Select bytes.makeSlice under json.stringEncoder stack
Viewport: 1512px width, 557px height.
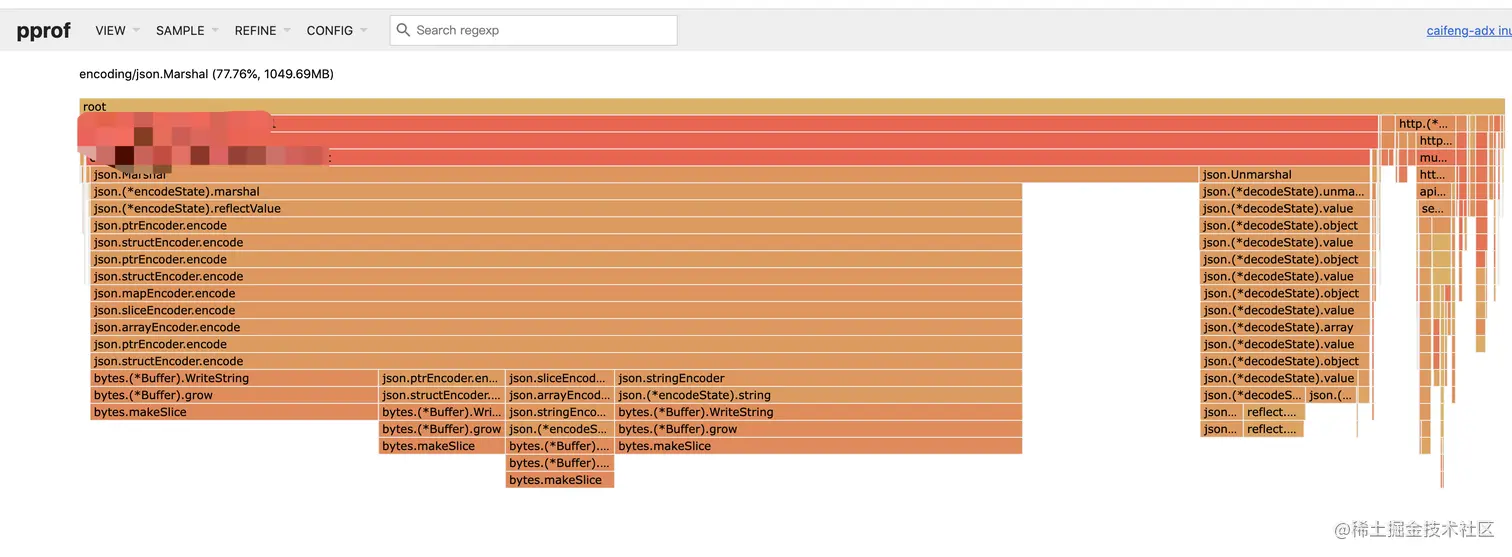[x=819, y=447]
